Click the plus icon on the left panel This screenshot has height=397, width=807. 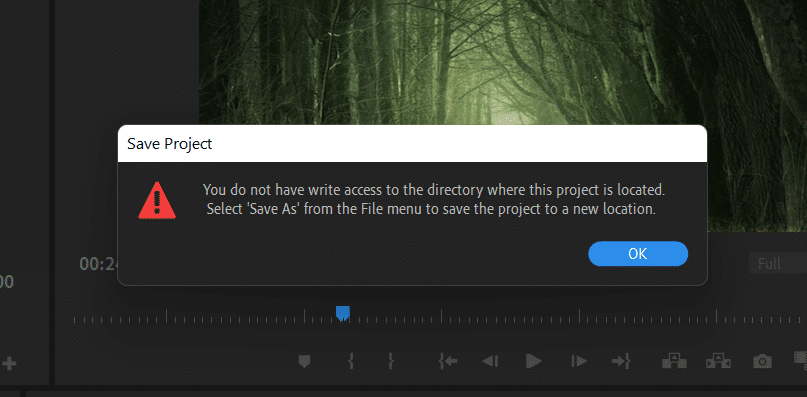point(9,364)
